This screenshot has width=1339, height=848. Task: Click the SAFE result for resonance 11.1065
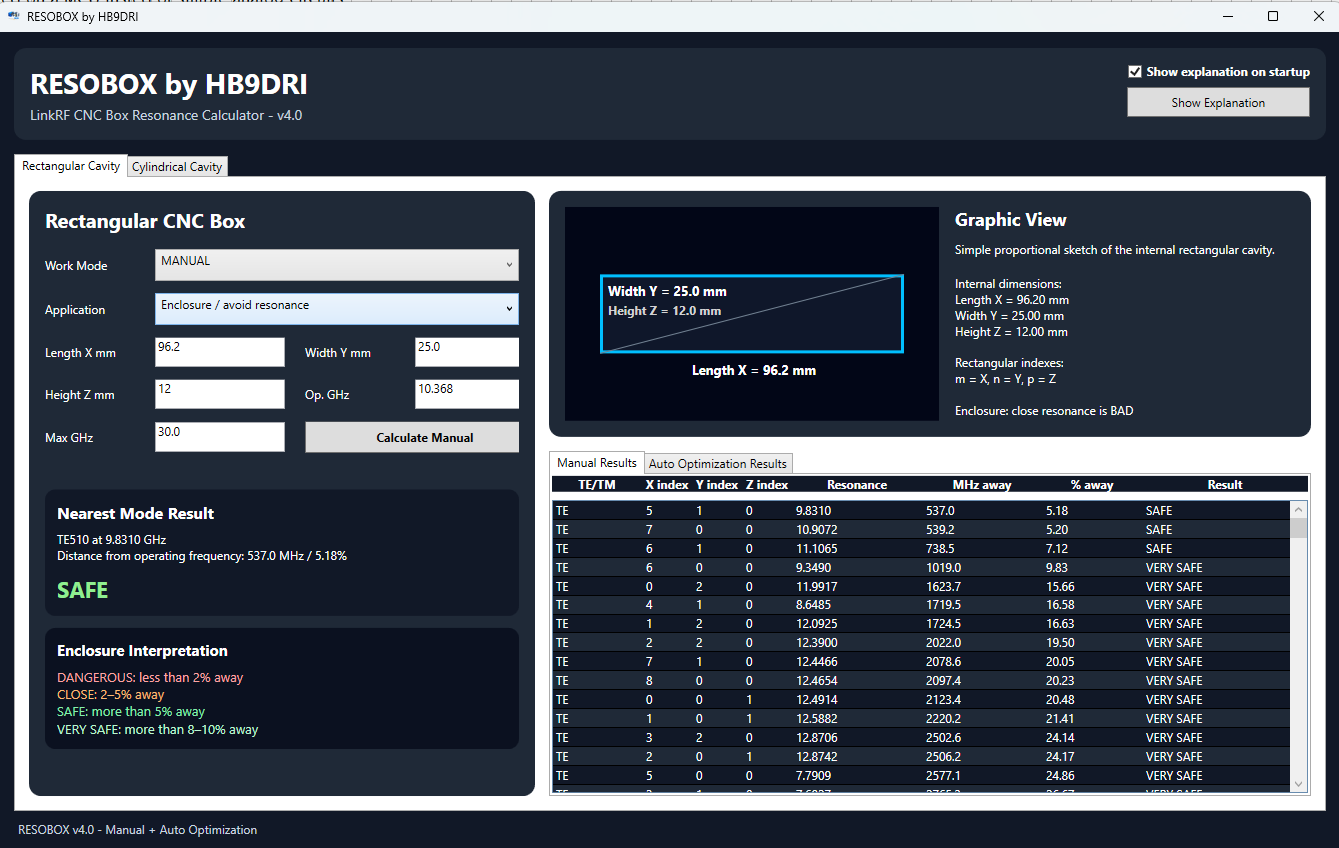click(x=1159, y=548)
